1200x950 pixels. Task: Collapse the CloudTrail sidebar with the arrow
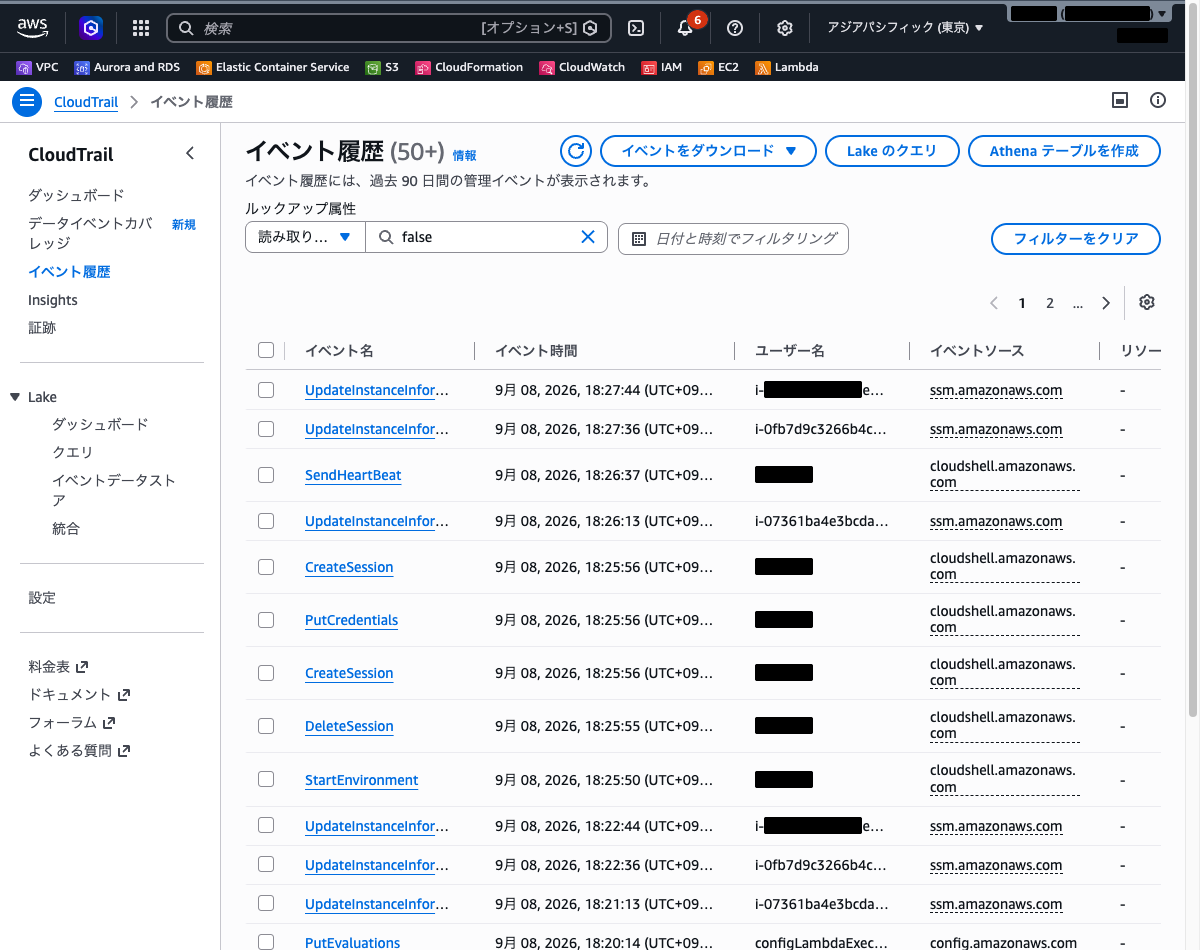190,154
